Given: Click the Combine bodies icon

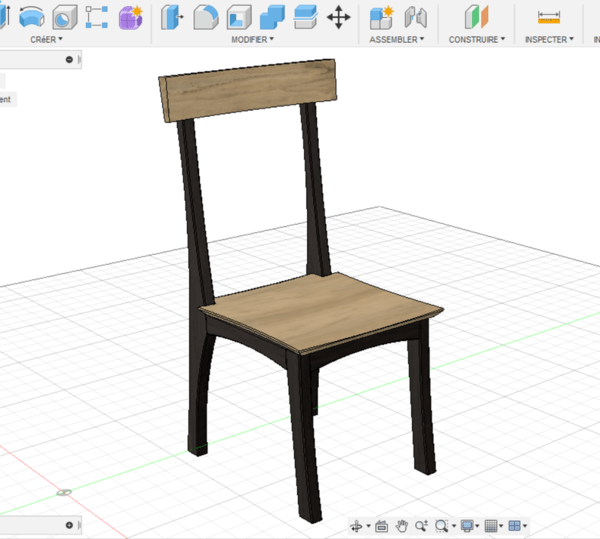Looking at the screenshot, I should 272,17.
